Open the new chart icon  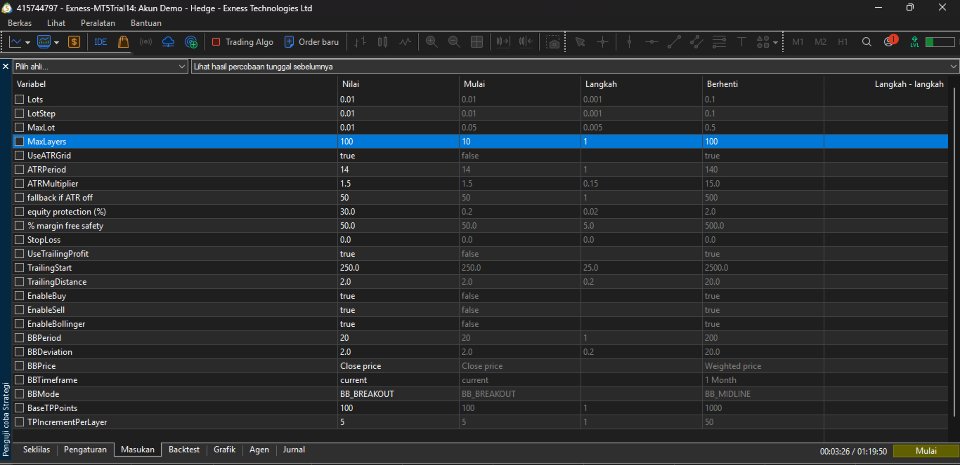pyautogui.click(x=15, y=42)
